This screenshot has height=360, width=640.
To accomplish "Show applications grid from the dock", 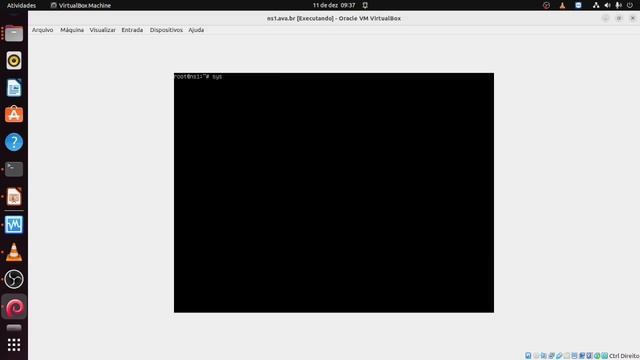I will (14, 345).
